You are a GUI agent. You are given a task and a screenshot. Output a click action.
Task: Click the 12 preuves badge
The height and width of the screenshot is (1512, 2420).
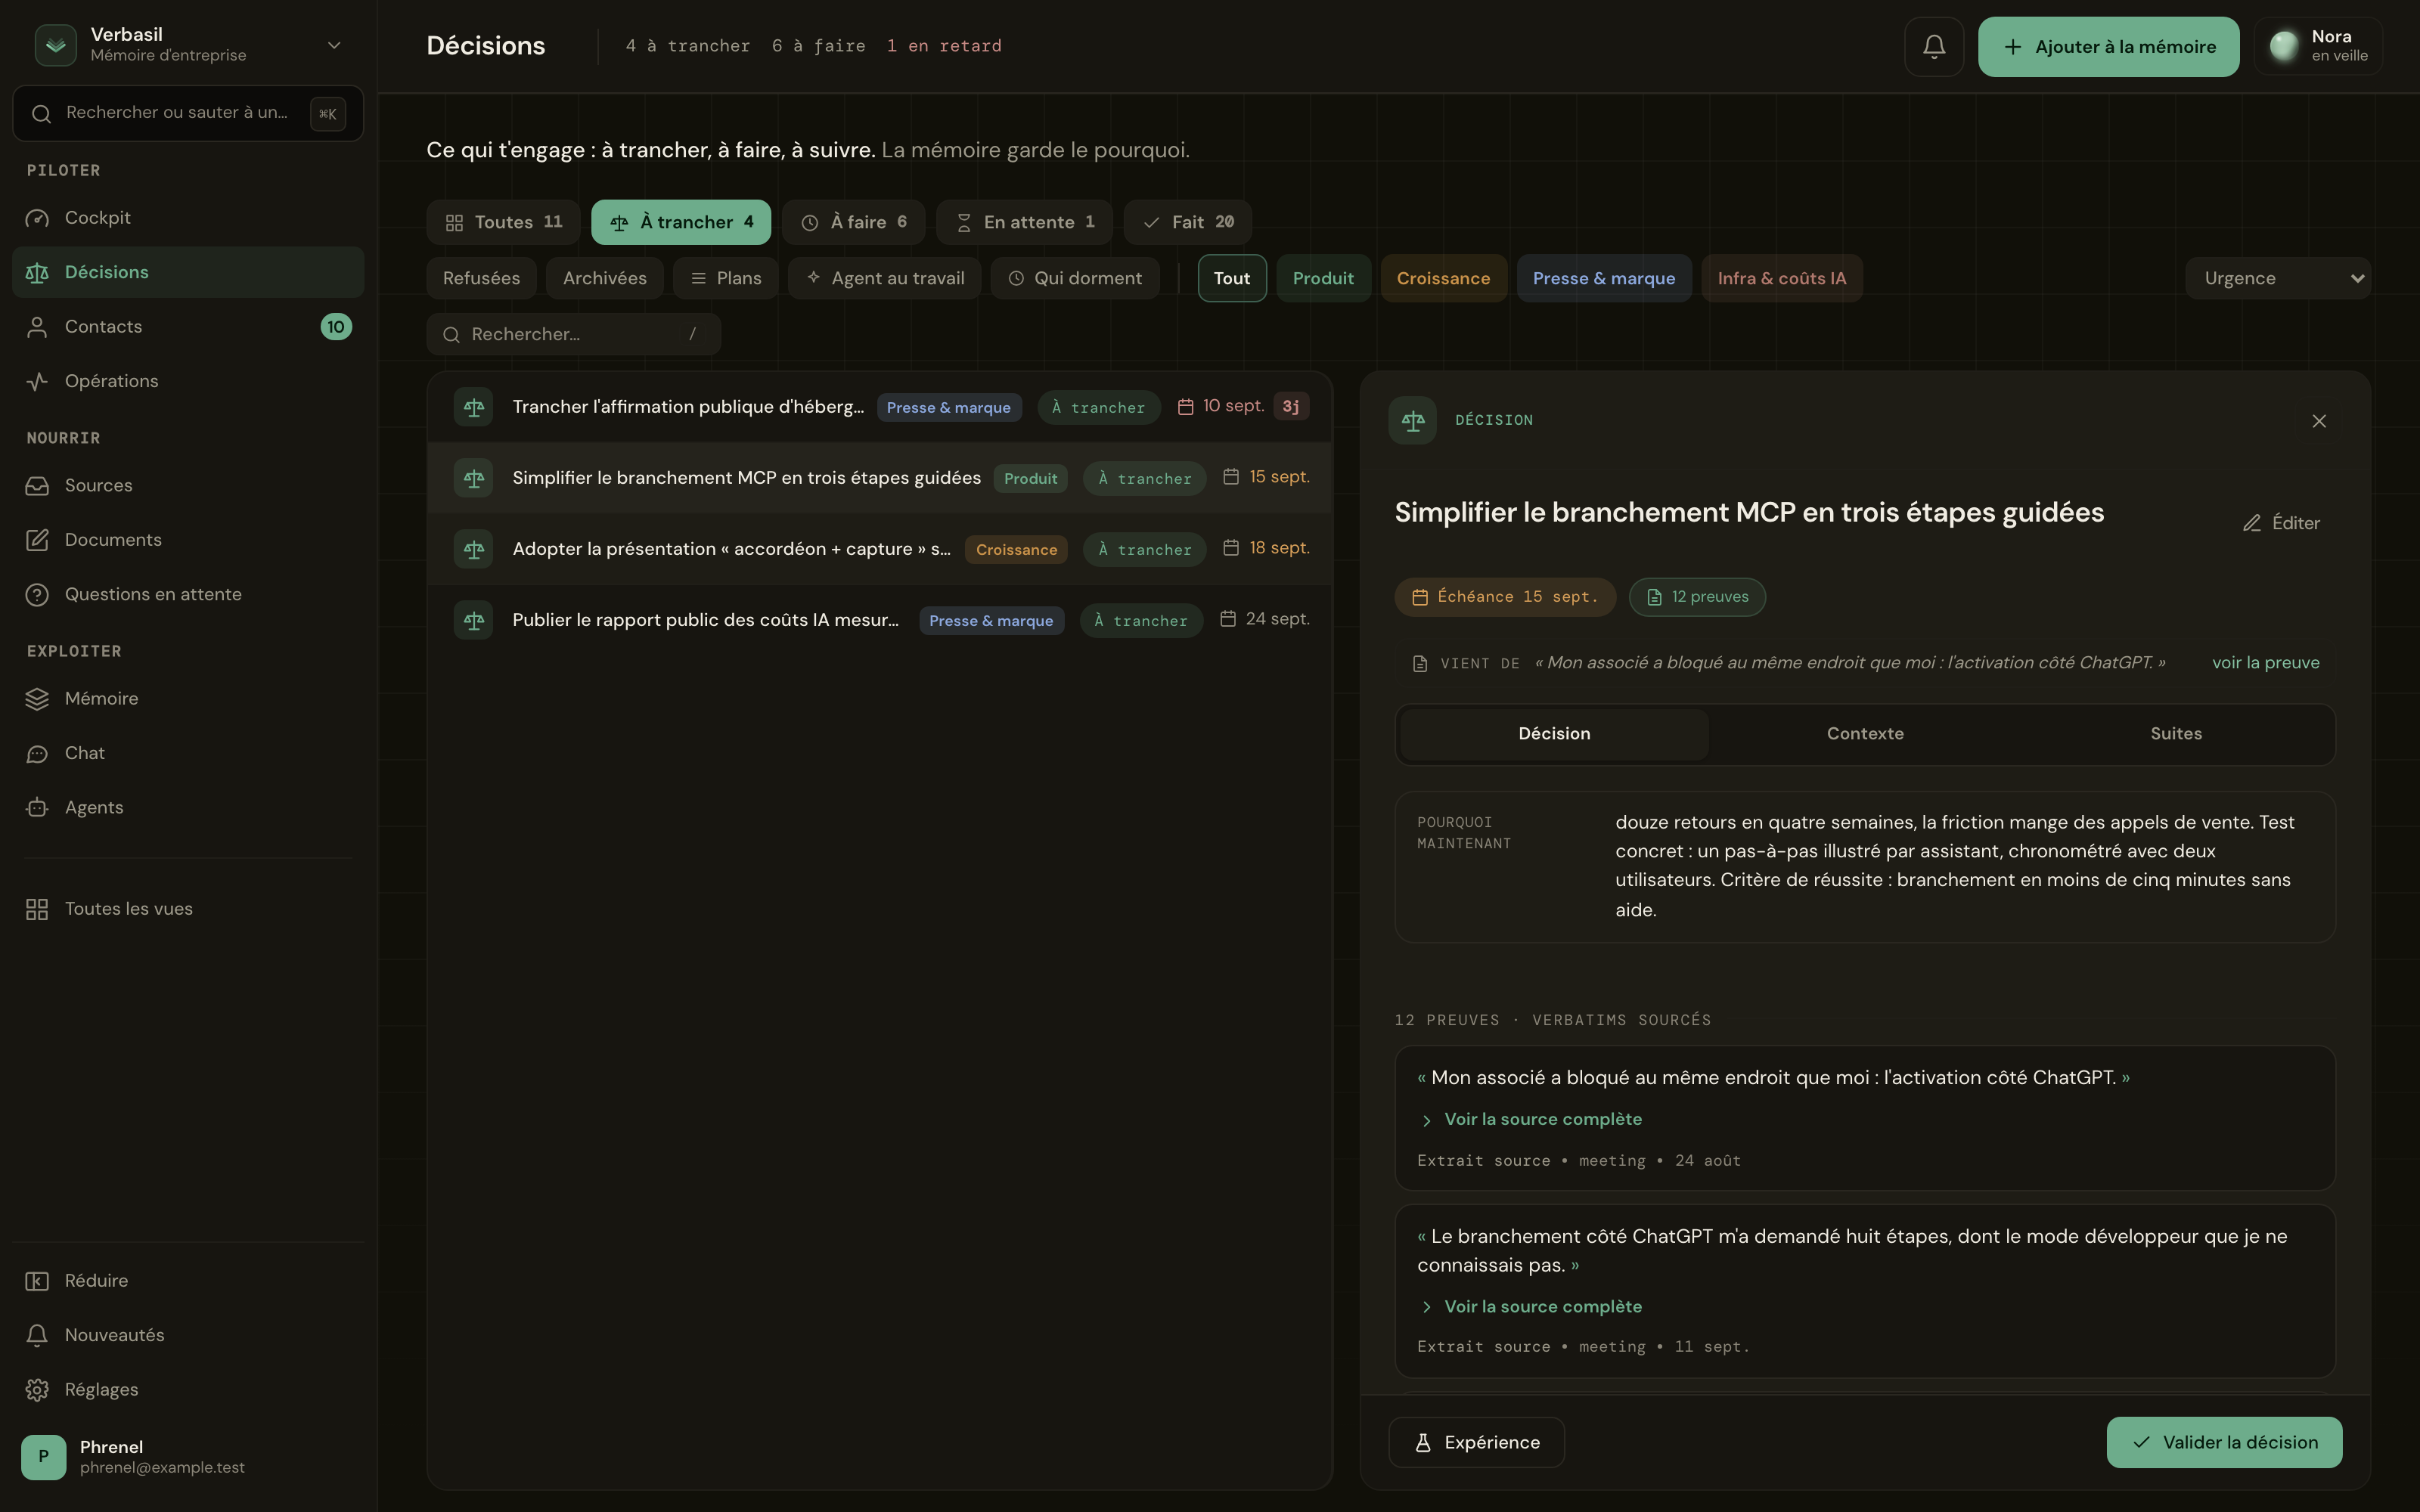(1696, 597)
